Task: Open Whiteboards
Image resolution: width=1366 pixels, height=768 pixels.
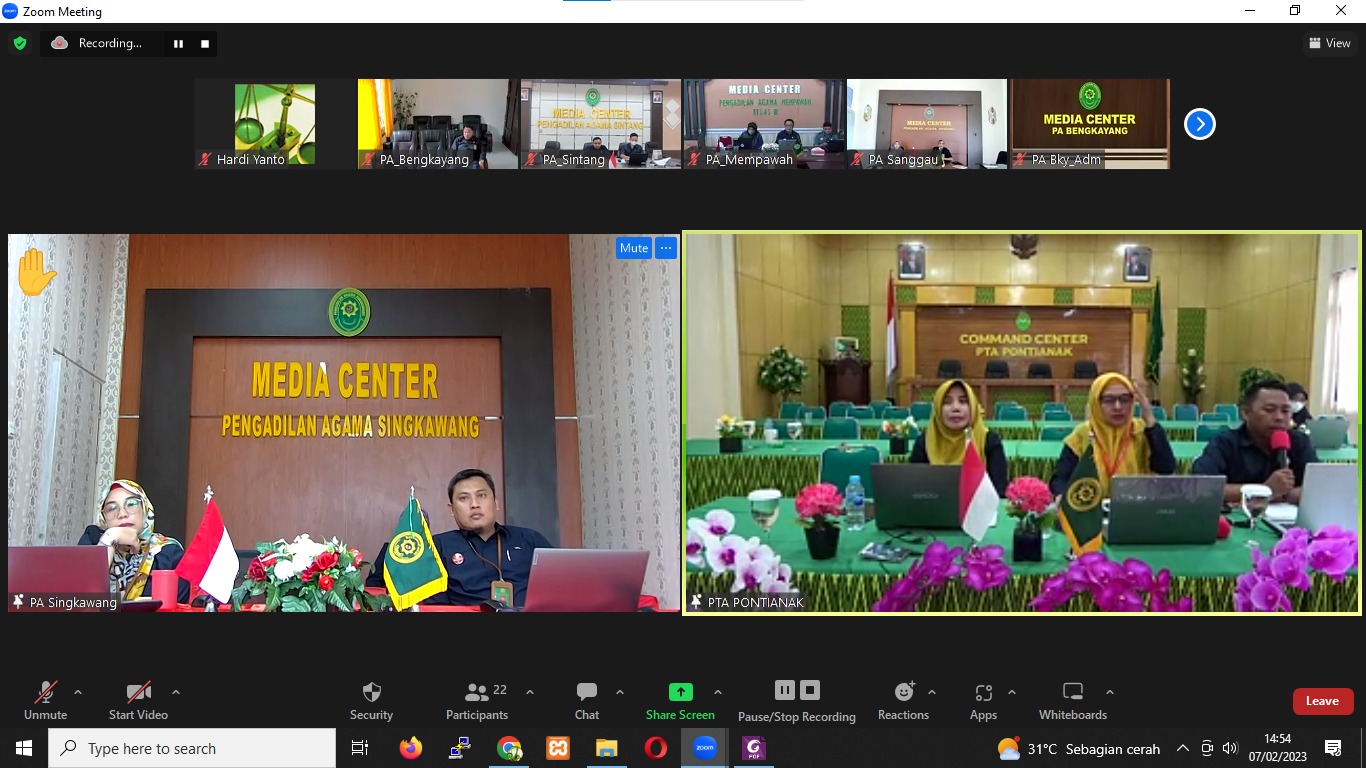Action: (1072, 700)
